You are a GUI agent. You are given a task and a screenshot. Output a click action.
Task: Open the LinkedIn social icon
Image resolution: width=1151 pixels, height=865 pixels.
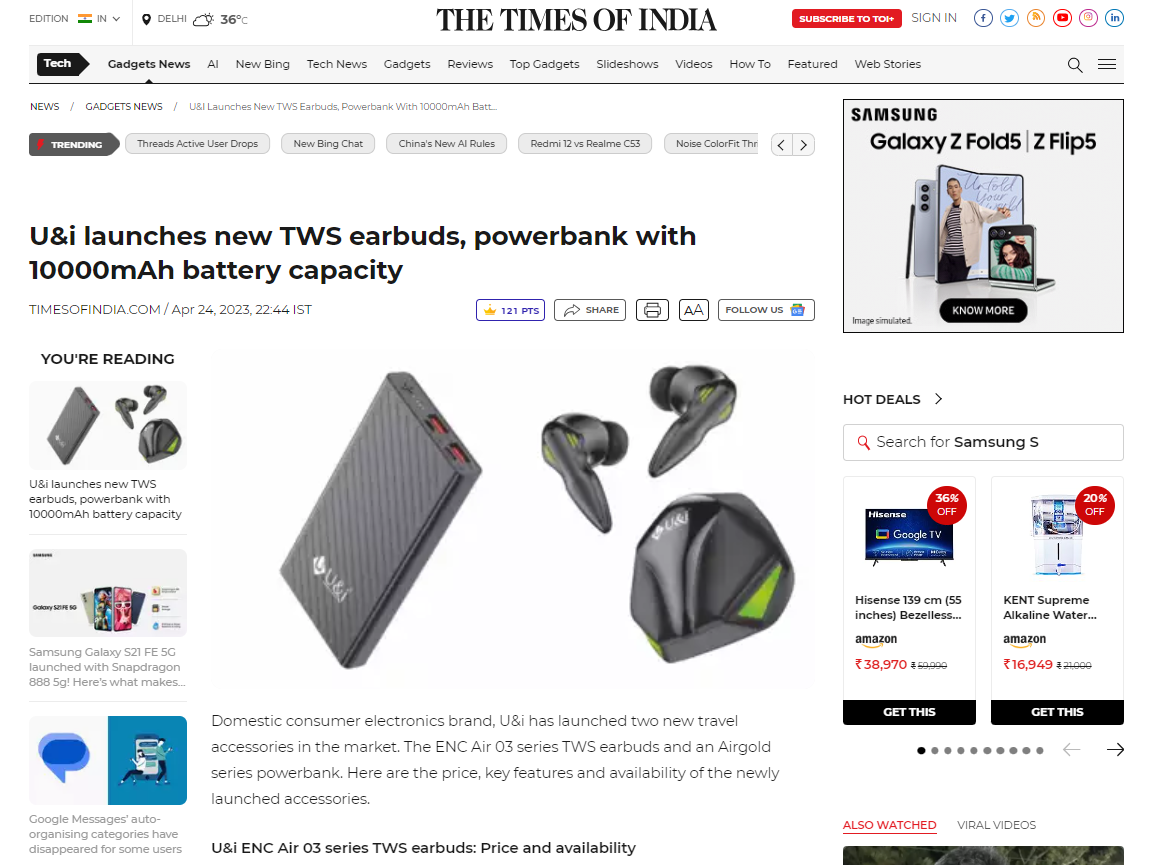[1114, 18]
